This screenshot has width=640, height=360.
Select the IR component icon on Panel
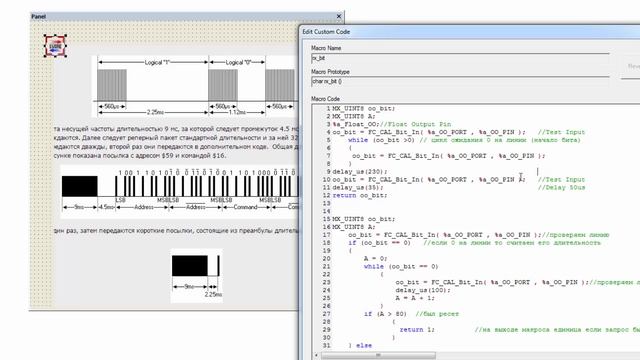click(55, 46)
